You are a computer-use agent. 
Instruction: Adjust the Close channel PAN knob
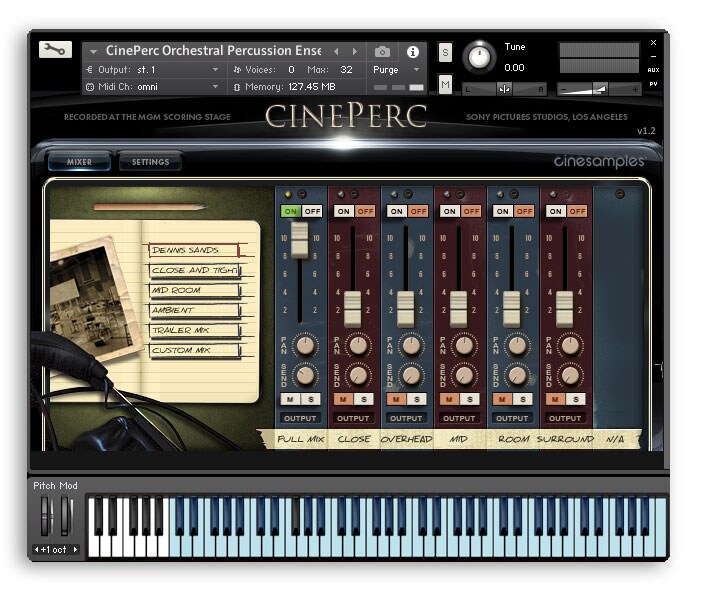358,346
